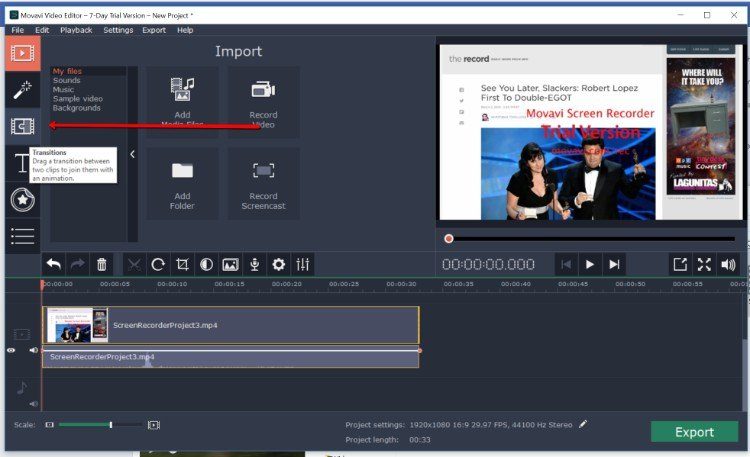Toggle video track visibility eye
Screen dimensions: 750x457
[11, 350]
